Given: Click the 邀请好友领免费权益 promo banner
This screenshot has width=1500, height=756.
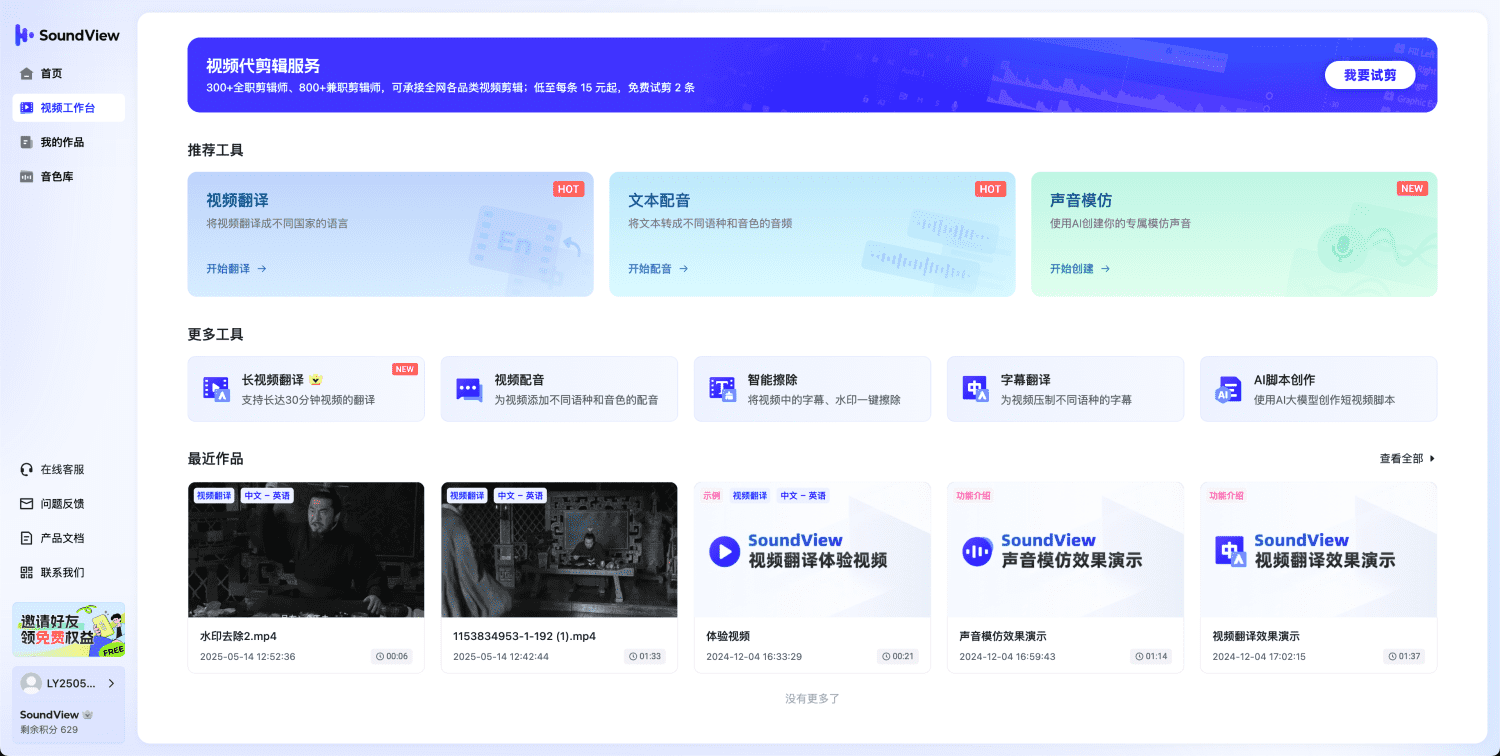Looking at the screenshot, I should point(68,629).
